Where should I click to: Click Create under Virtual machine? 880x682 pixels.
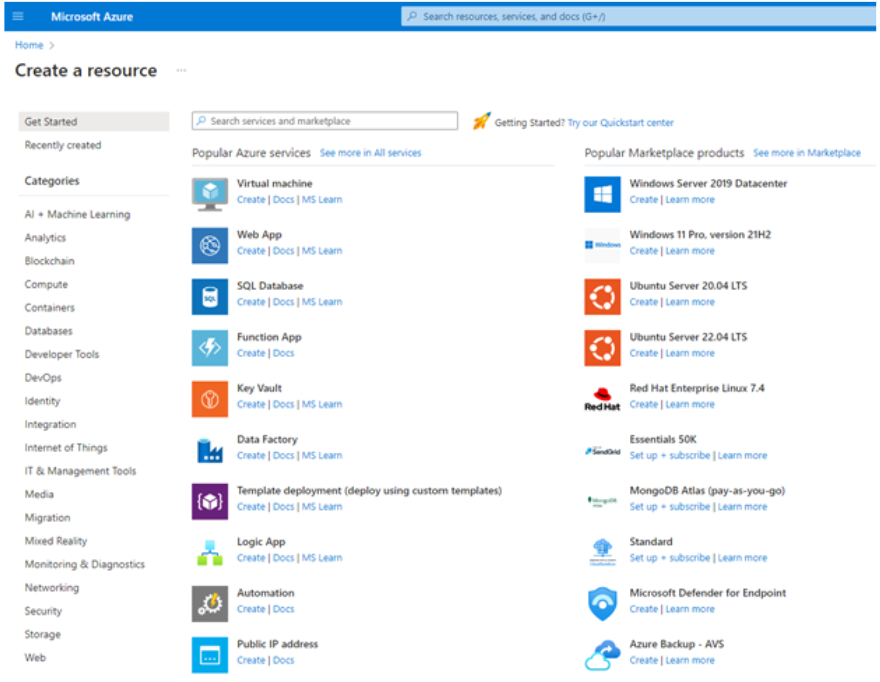pos(251,199)
